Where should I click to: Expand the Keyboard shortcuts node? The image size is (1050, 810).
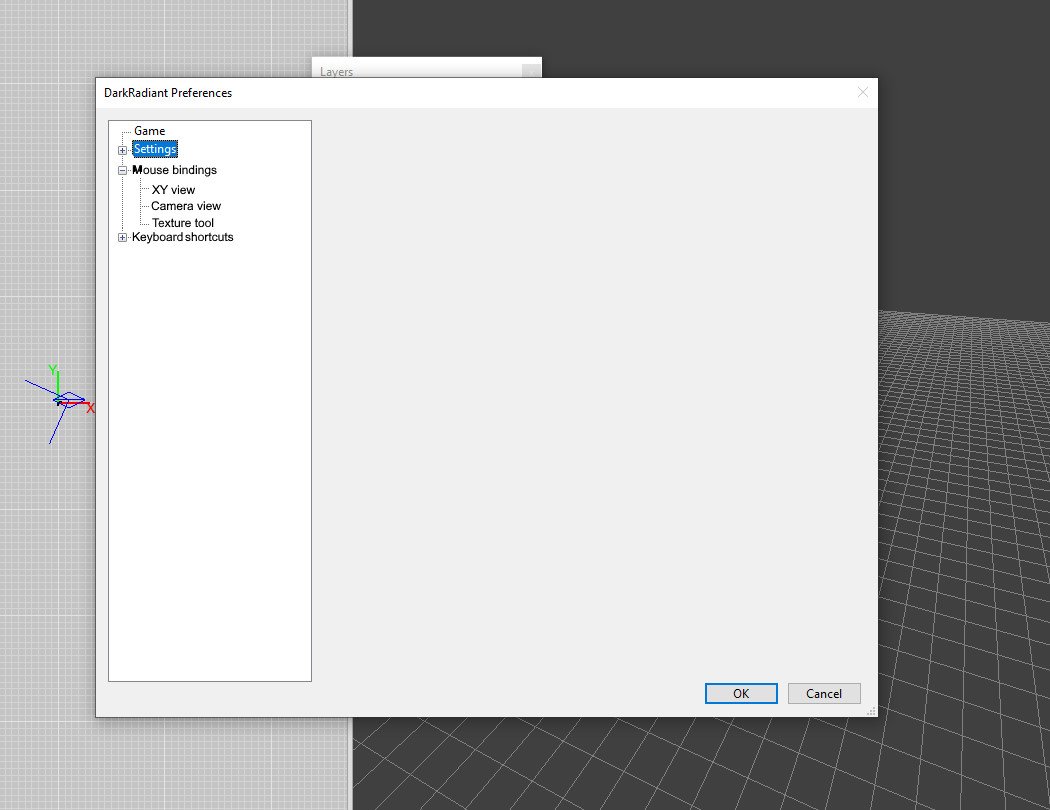point(123,237)
